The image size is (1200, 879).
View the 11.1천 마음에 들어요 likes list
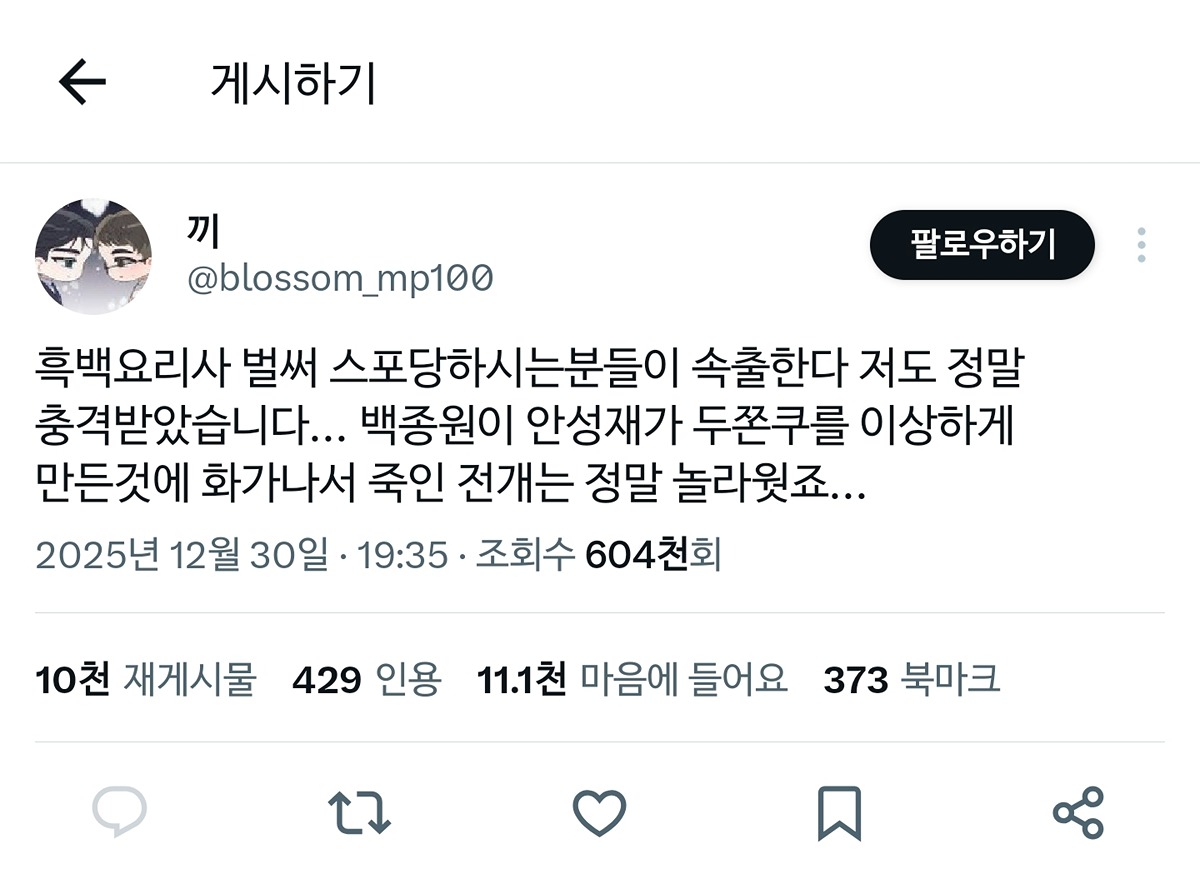click(632, 681)
